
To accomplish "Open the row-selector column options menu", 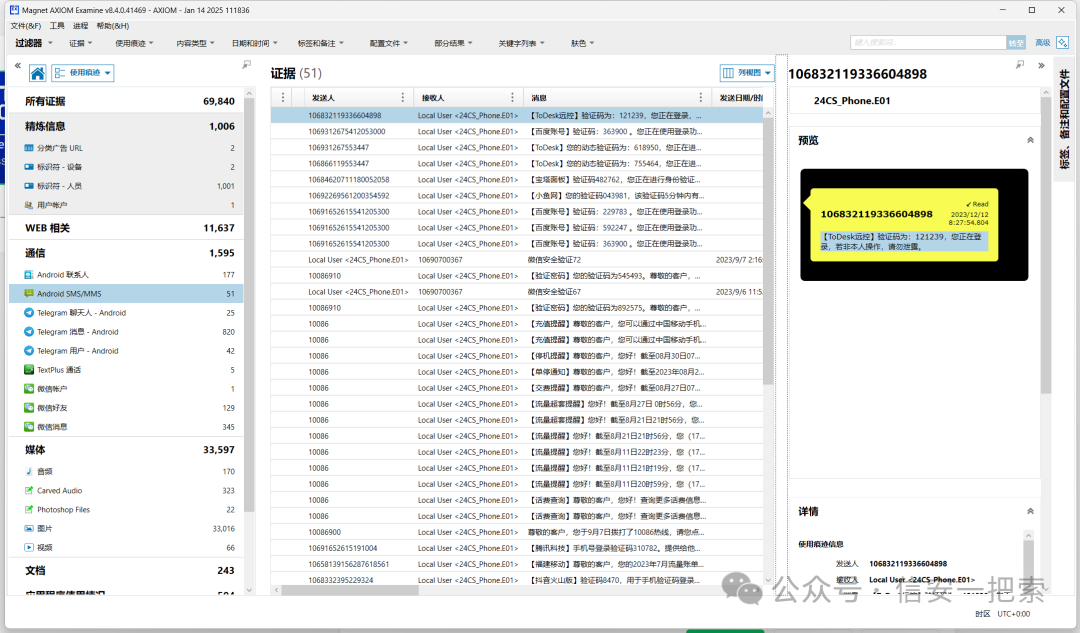I will 282,98.
